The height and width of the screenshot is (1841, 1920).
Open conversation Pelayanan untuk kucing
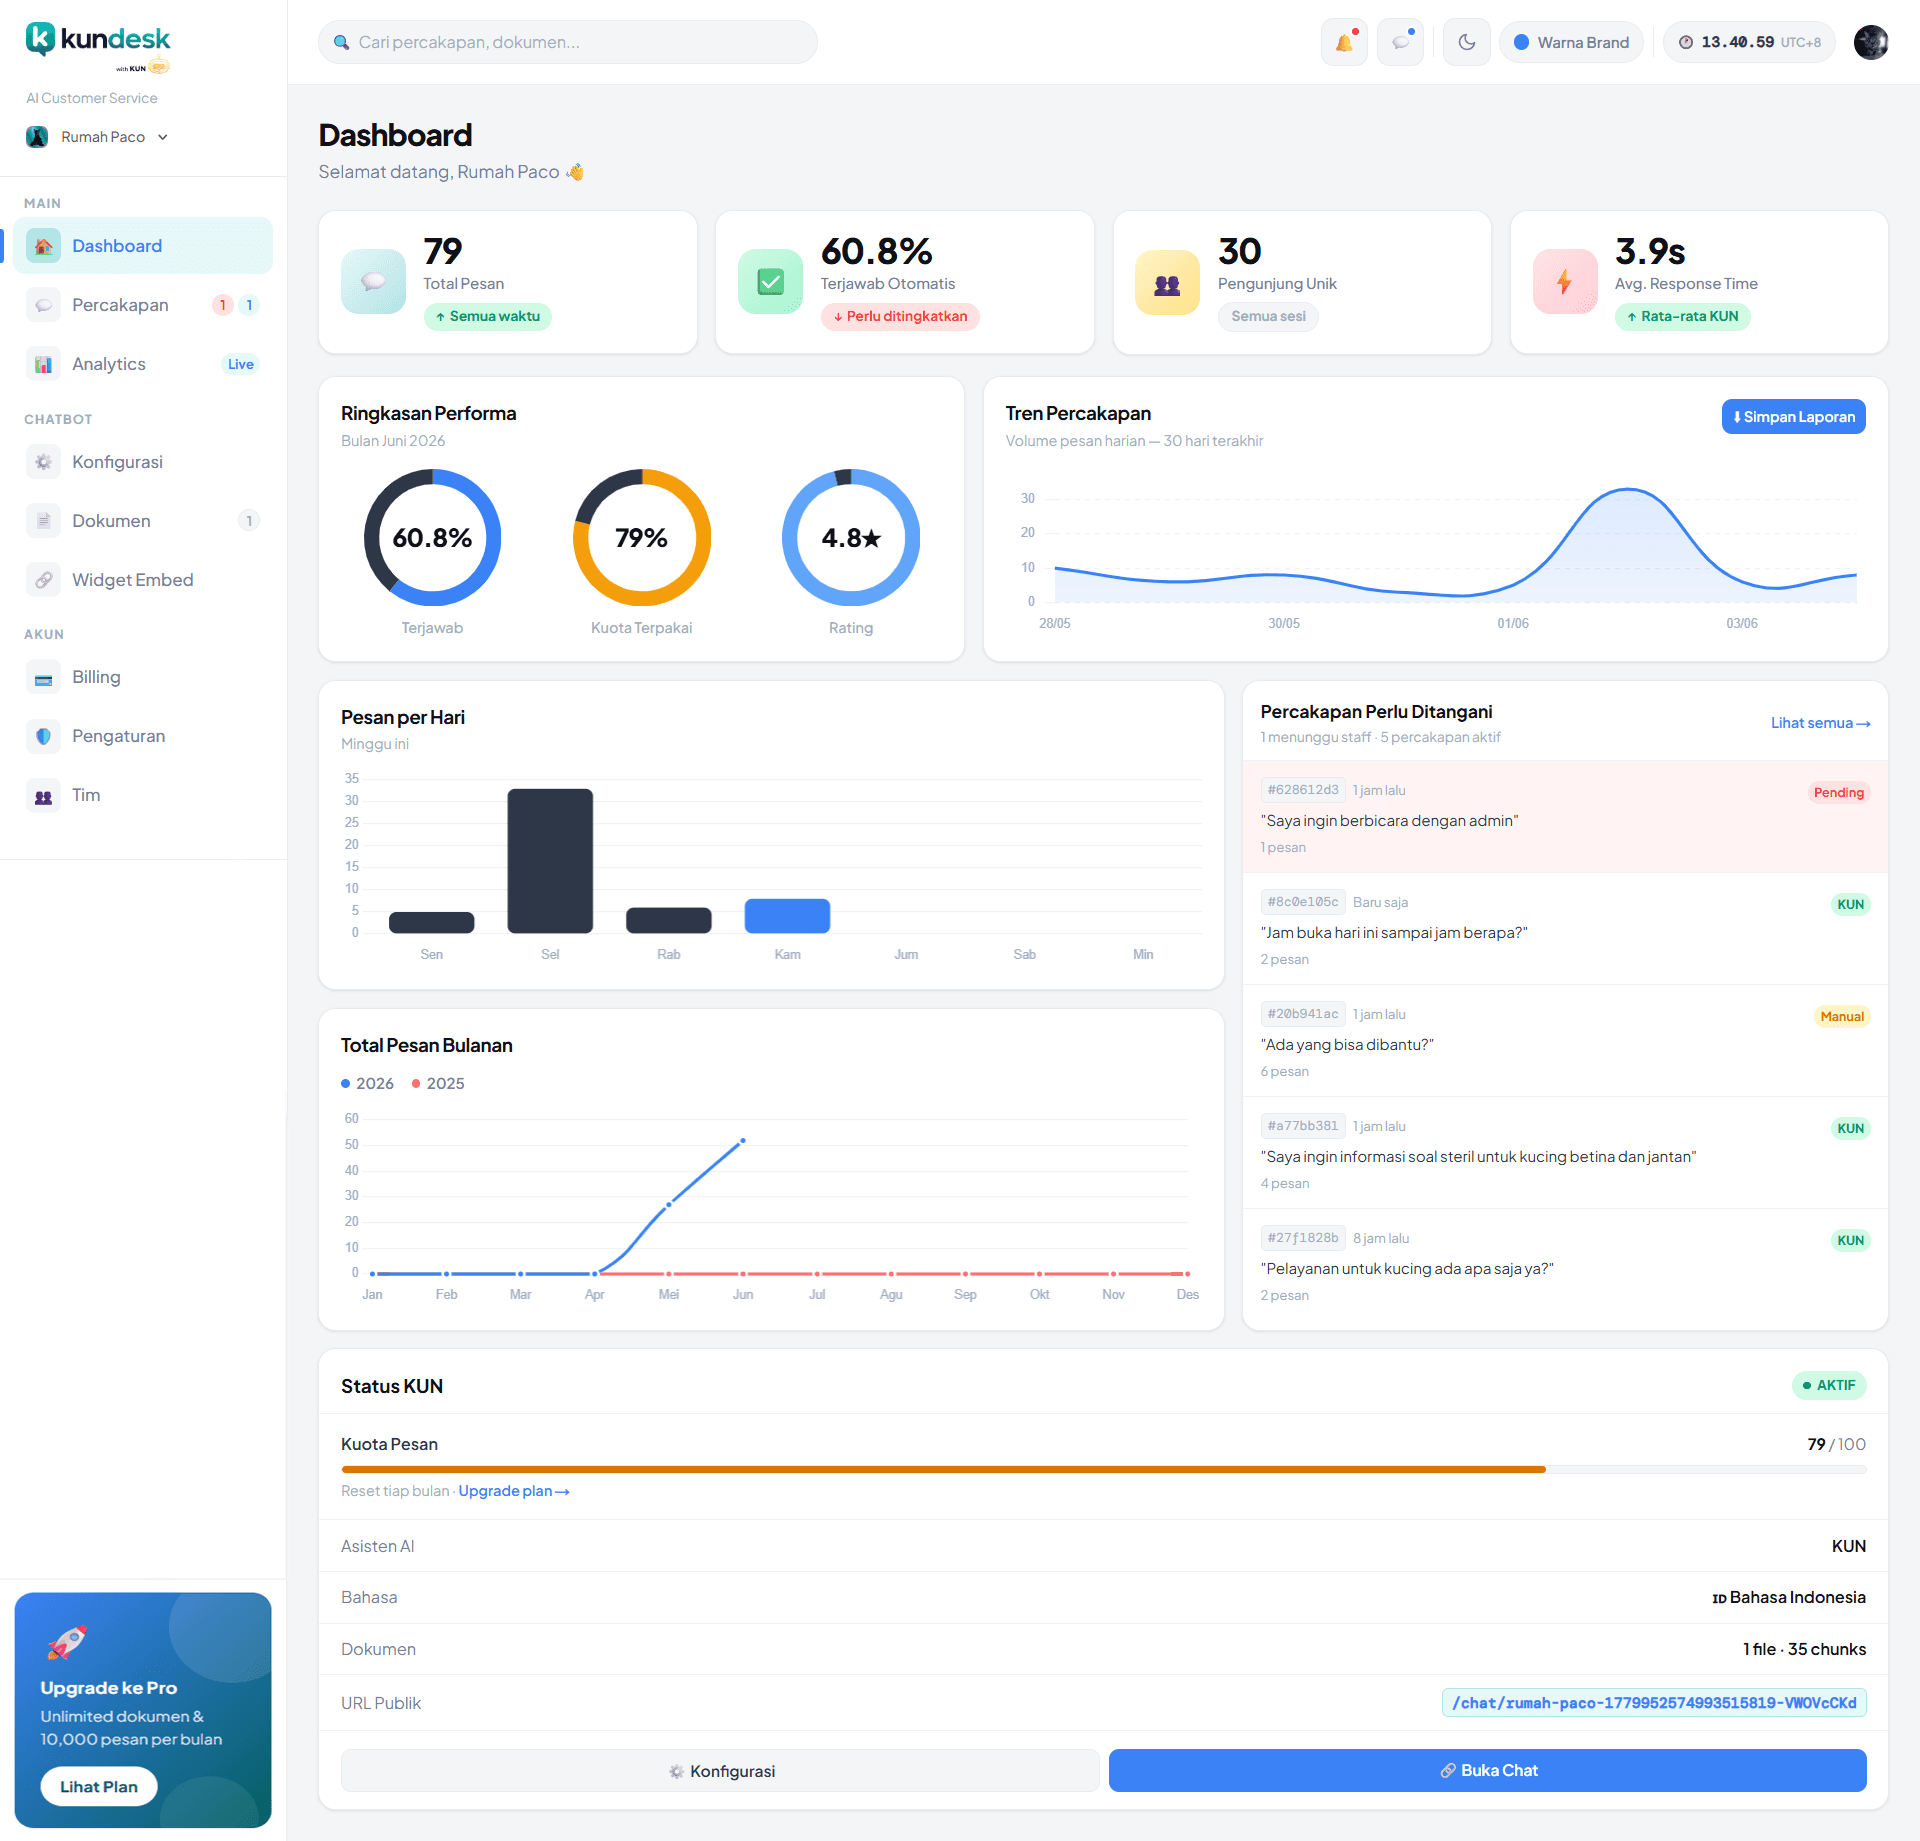tap(1564, 1265)
